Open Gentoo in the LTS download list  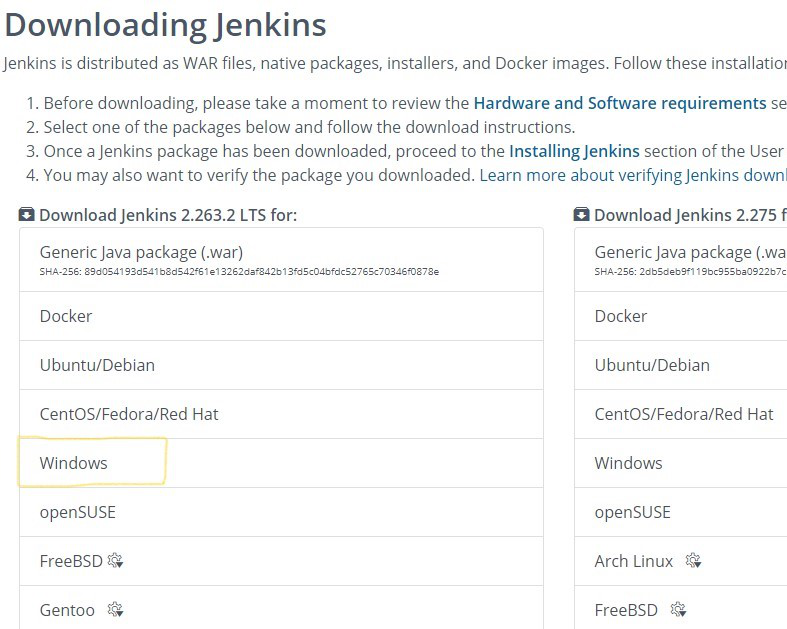pyautogui.click(x=281, y=607)
